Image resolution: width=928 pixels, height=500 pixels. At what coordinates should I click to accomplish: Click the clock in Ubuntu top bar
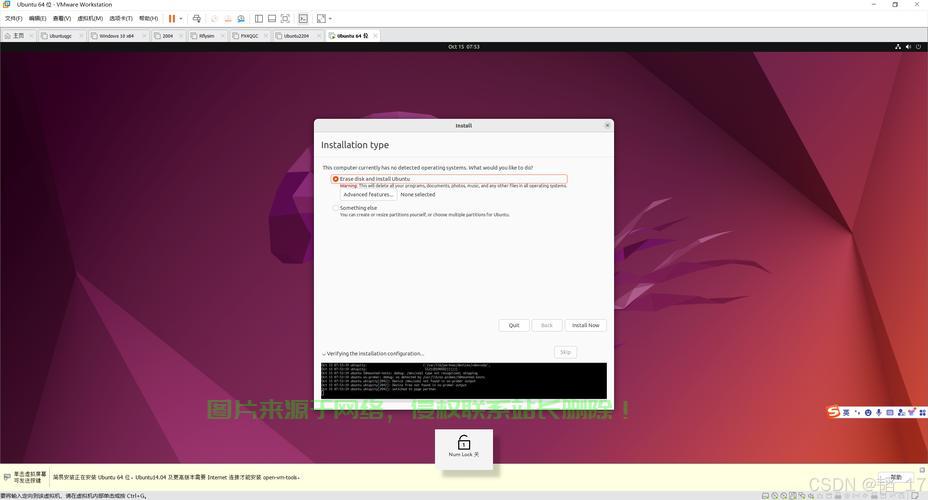click(464, 46)
